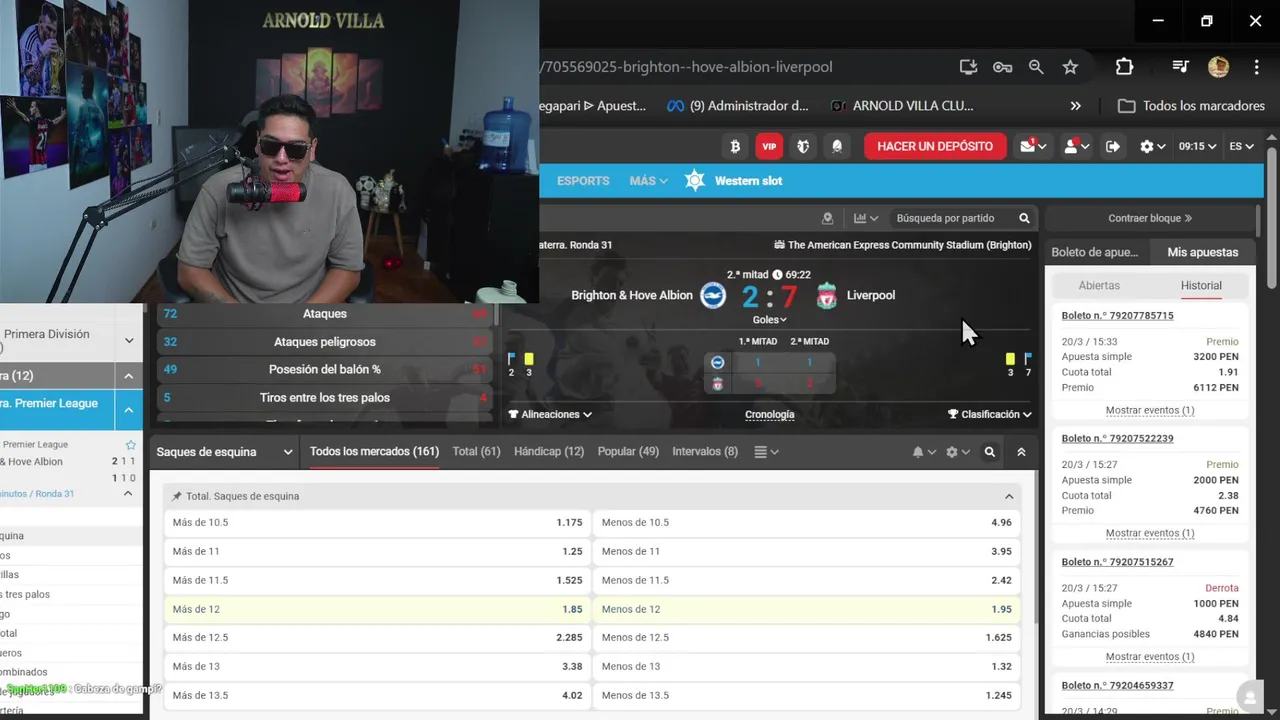Show more bookmarks with the double chevron
The image size is (1280, 720).
(1076, 106)
